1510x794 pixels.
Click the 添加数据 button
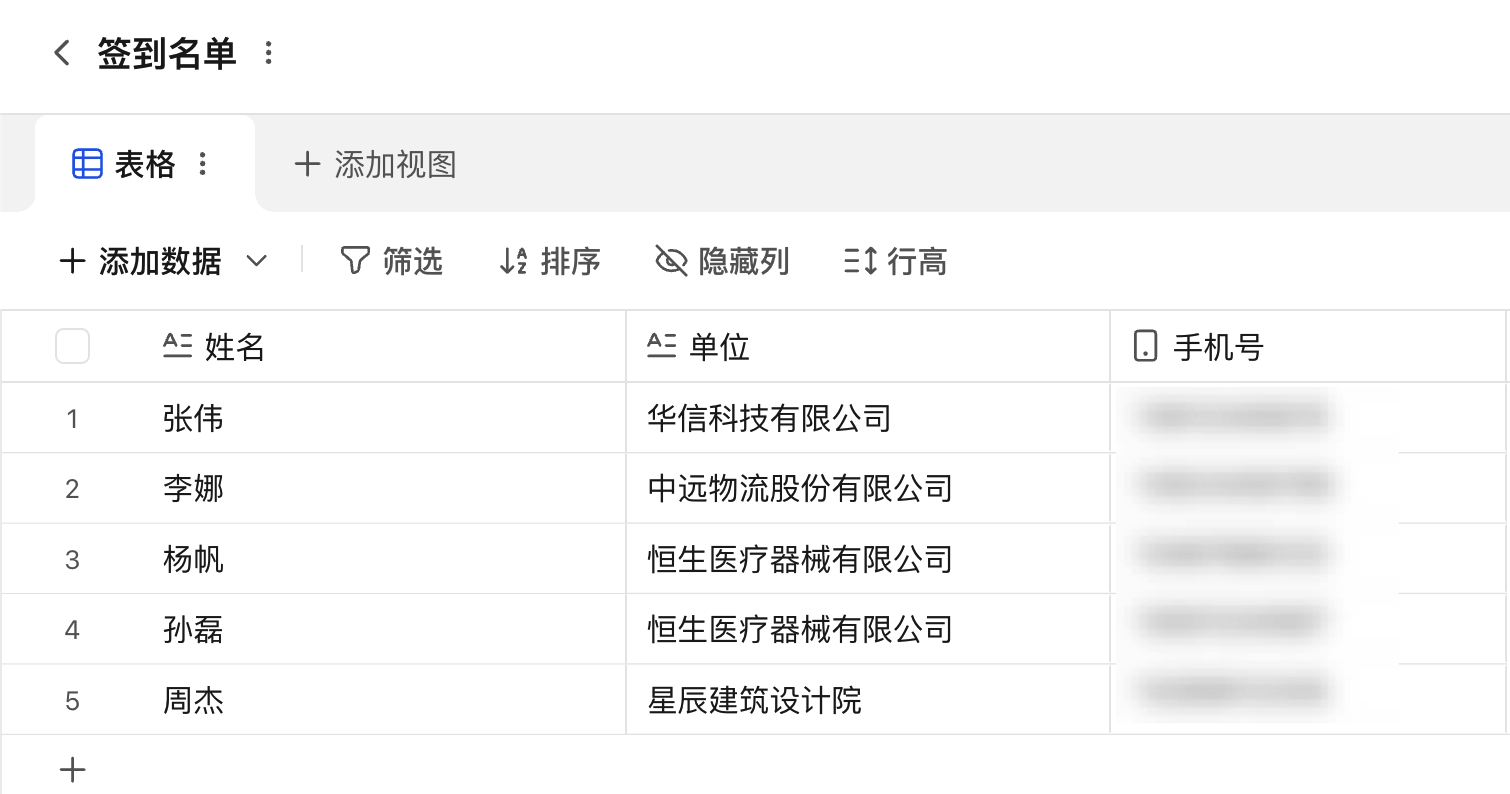(141, 262)
